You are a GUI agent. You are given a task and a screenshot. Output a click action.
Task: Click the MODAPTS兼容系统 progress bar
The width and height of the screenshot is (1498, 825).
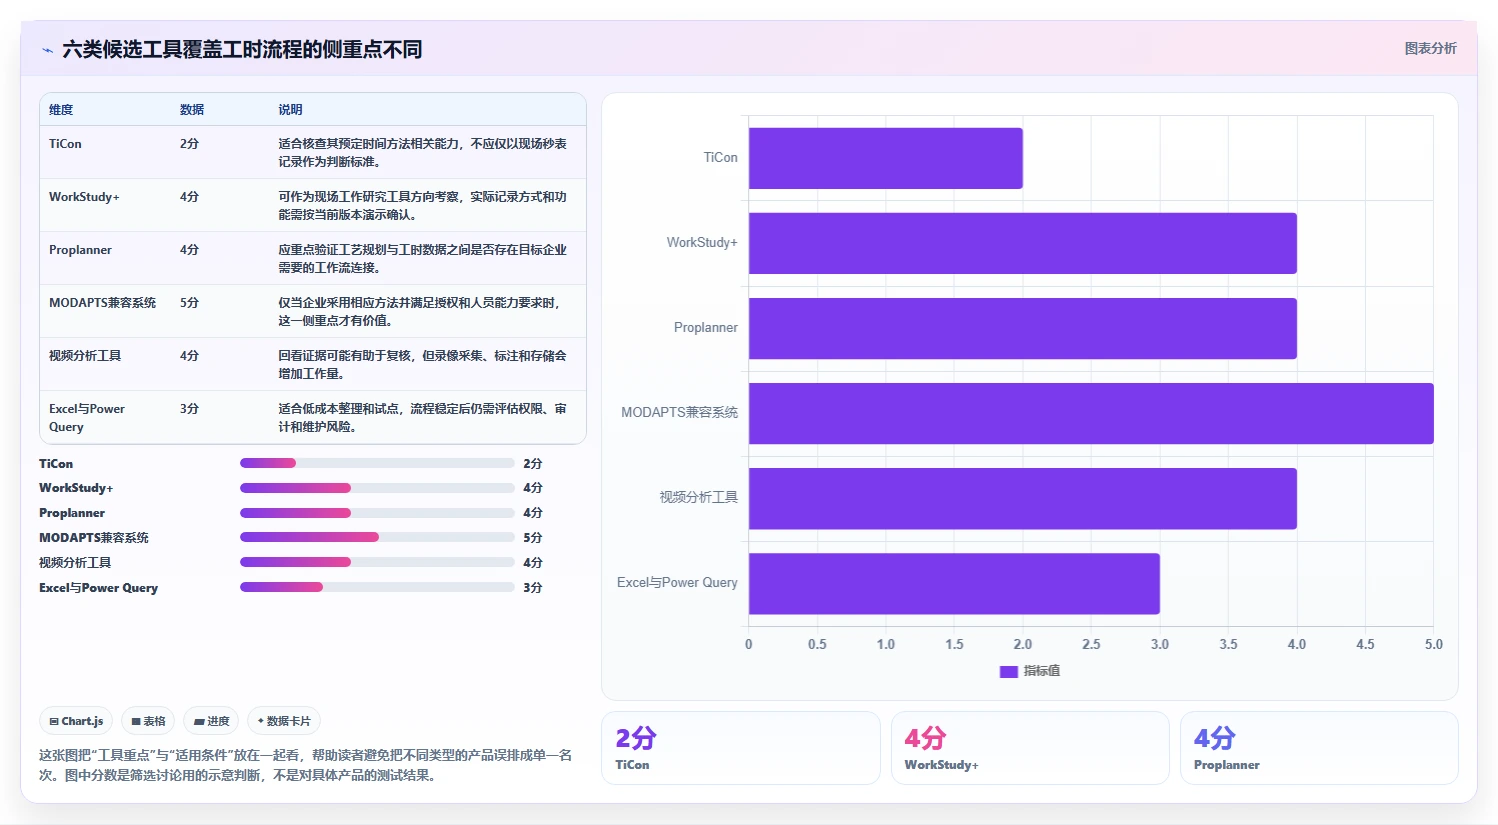[377, 537]
